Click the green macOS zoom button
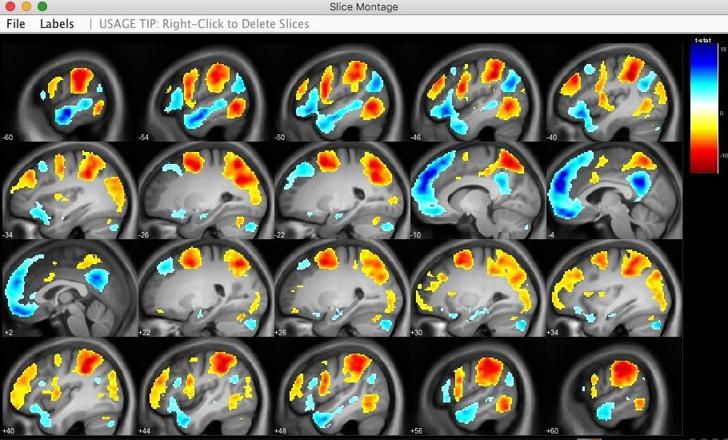728x440 pixels. pyautogui.click(x=42, y=6)
